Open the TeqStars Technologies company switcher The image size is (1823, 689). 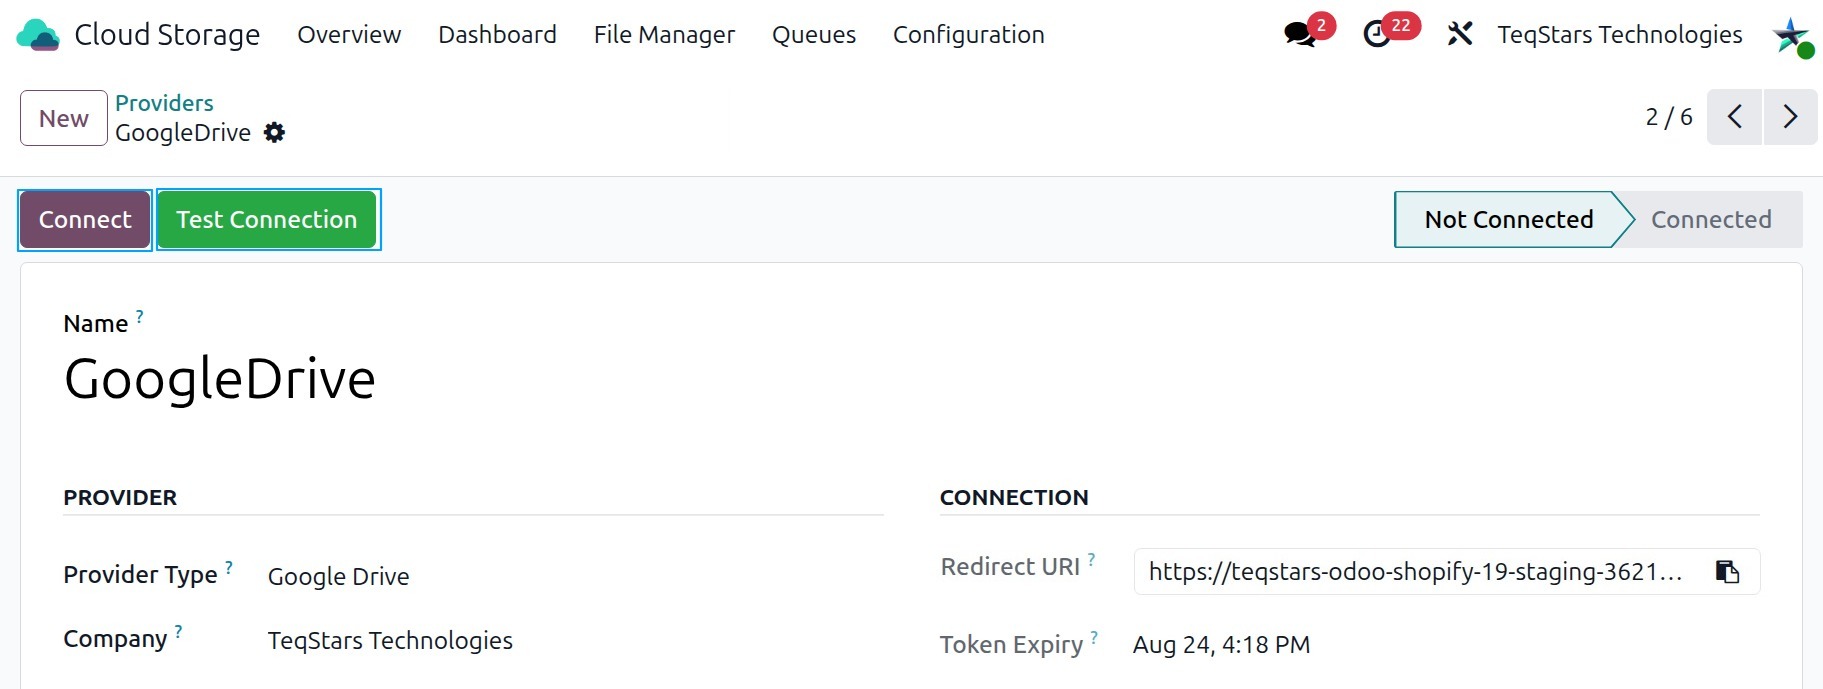tap(1620, 35)
